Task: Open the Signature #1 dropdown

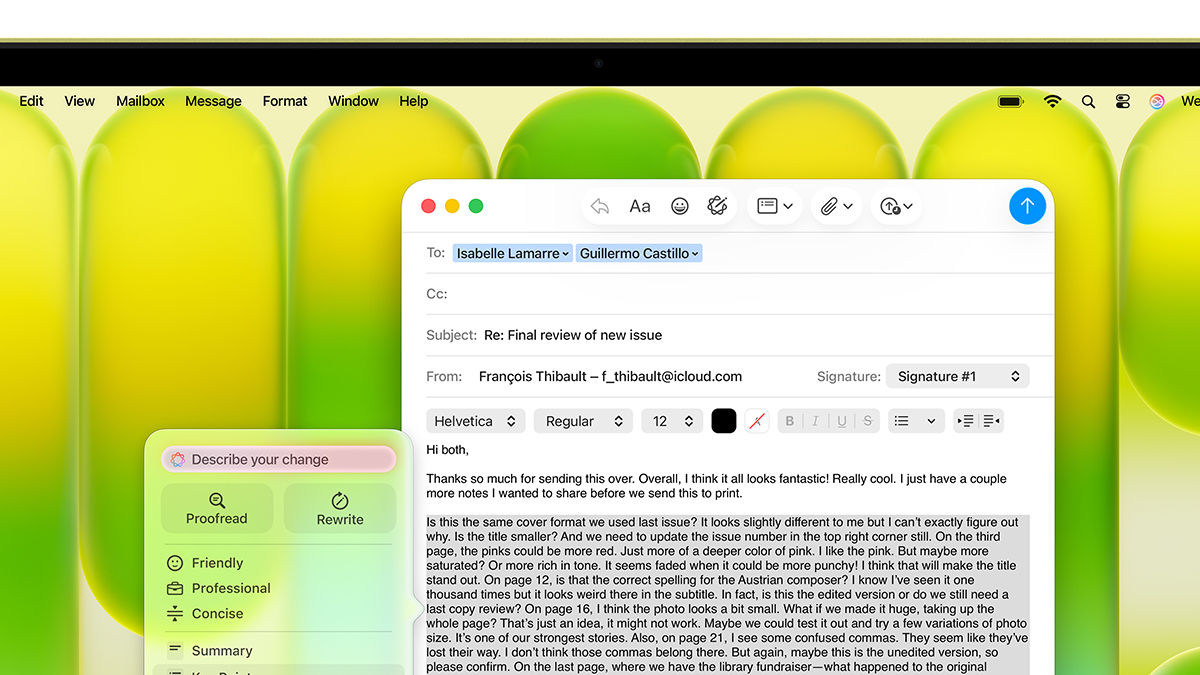Action: pyautogui.click(x=957, y=376)
